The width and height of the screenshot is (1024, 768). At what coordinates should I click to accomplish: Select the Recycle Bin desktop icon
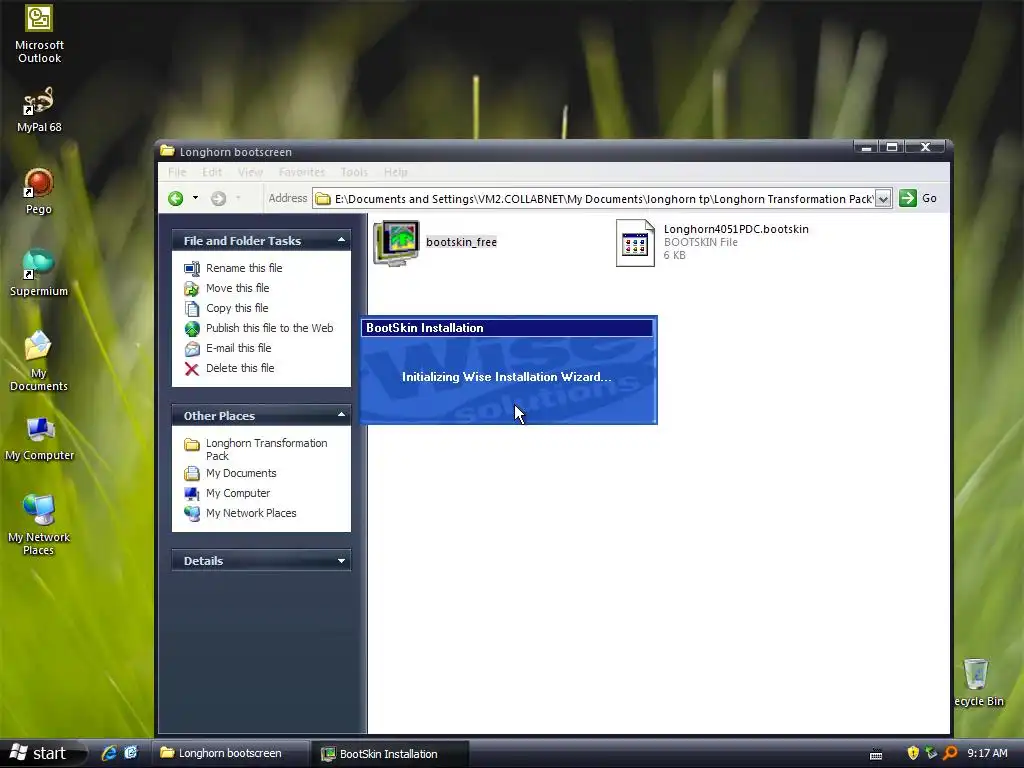978,682
